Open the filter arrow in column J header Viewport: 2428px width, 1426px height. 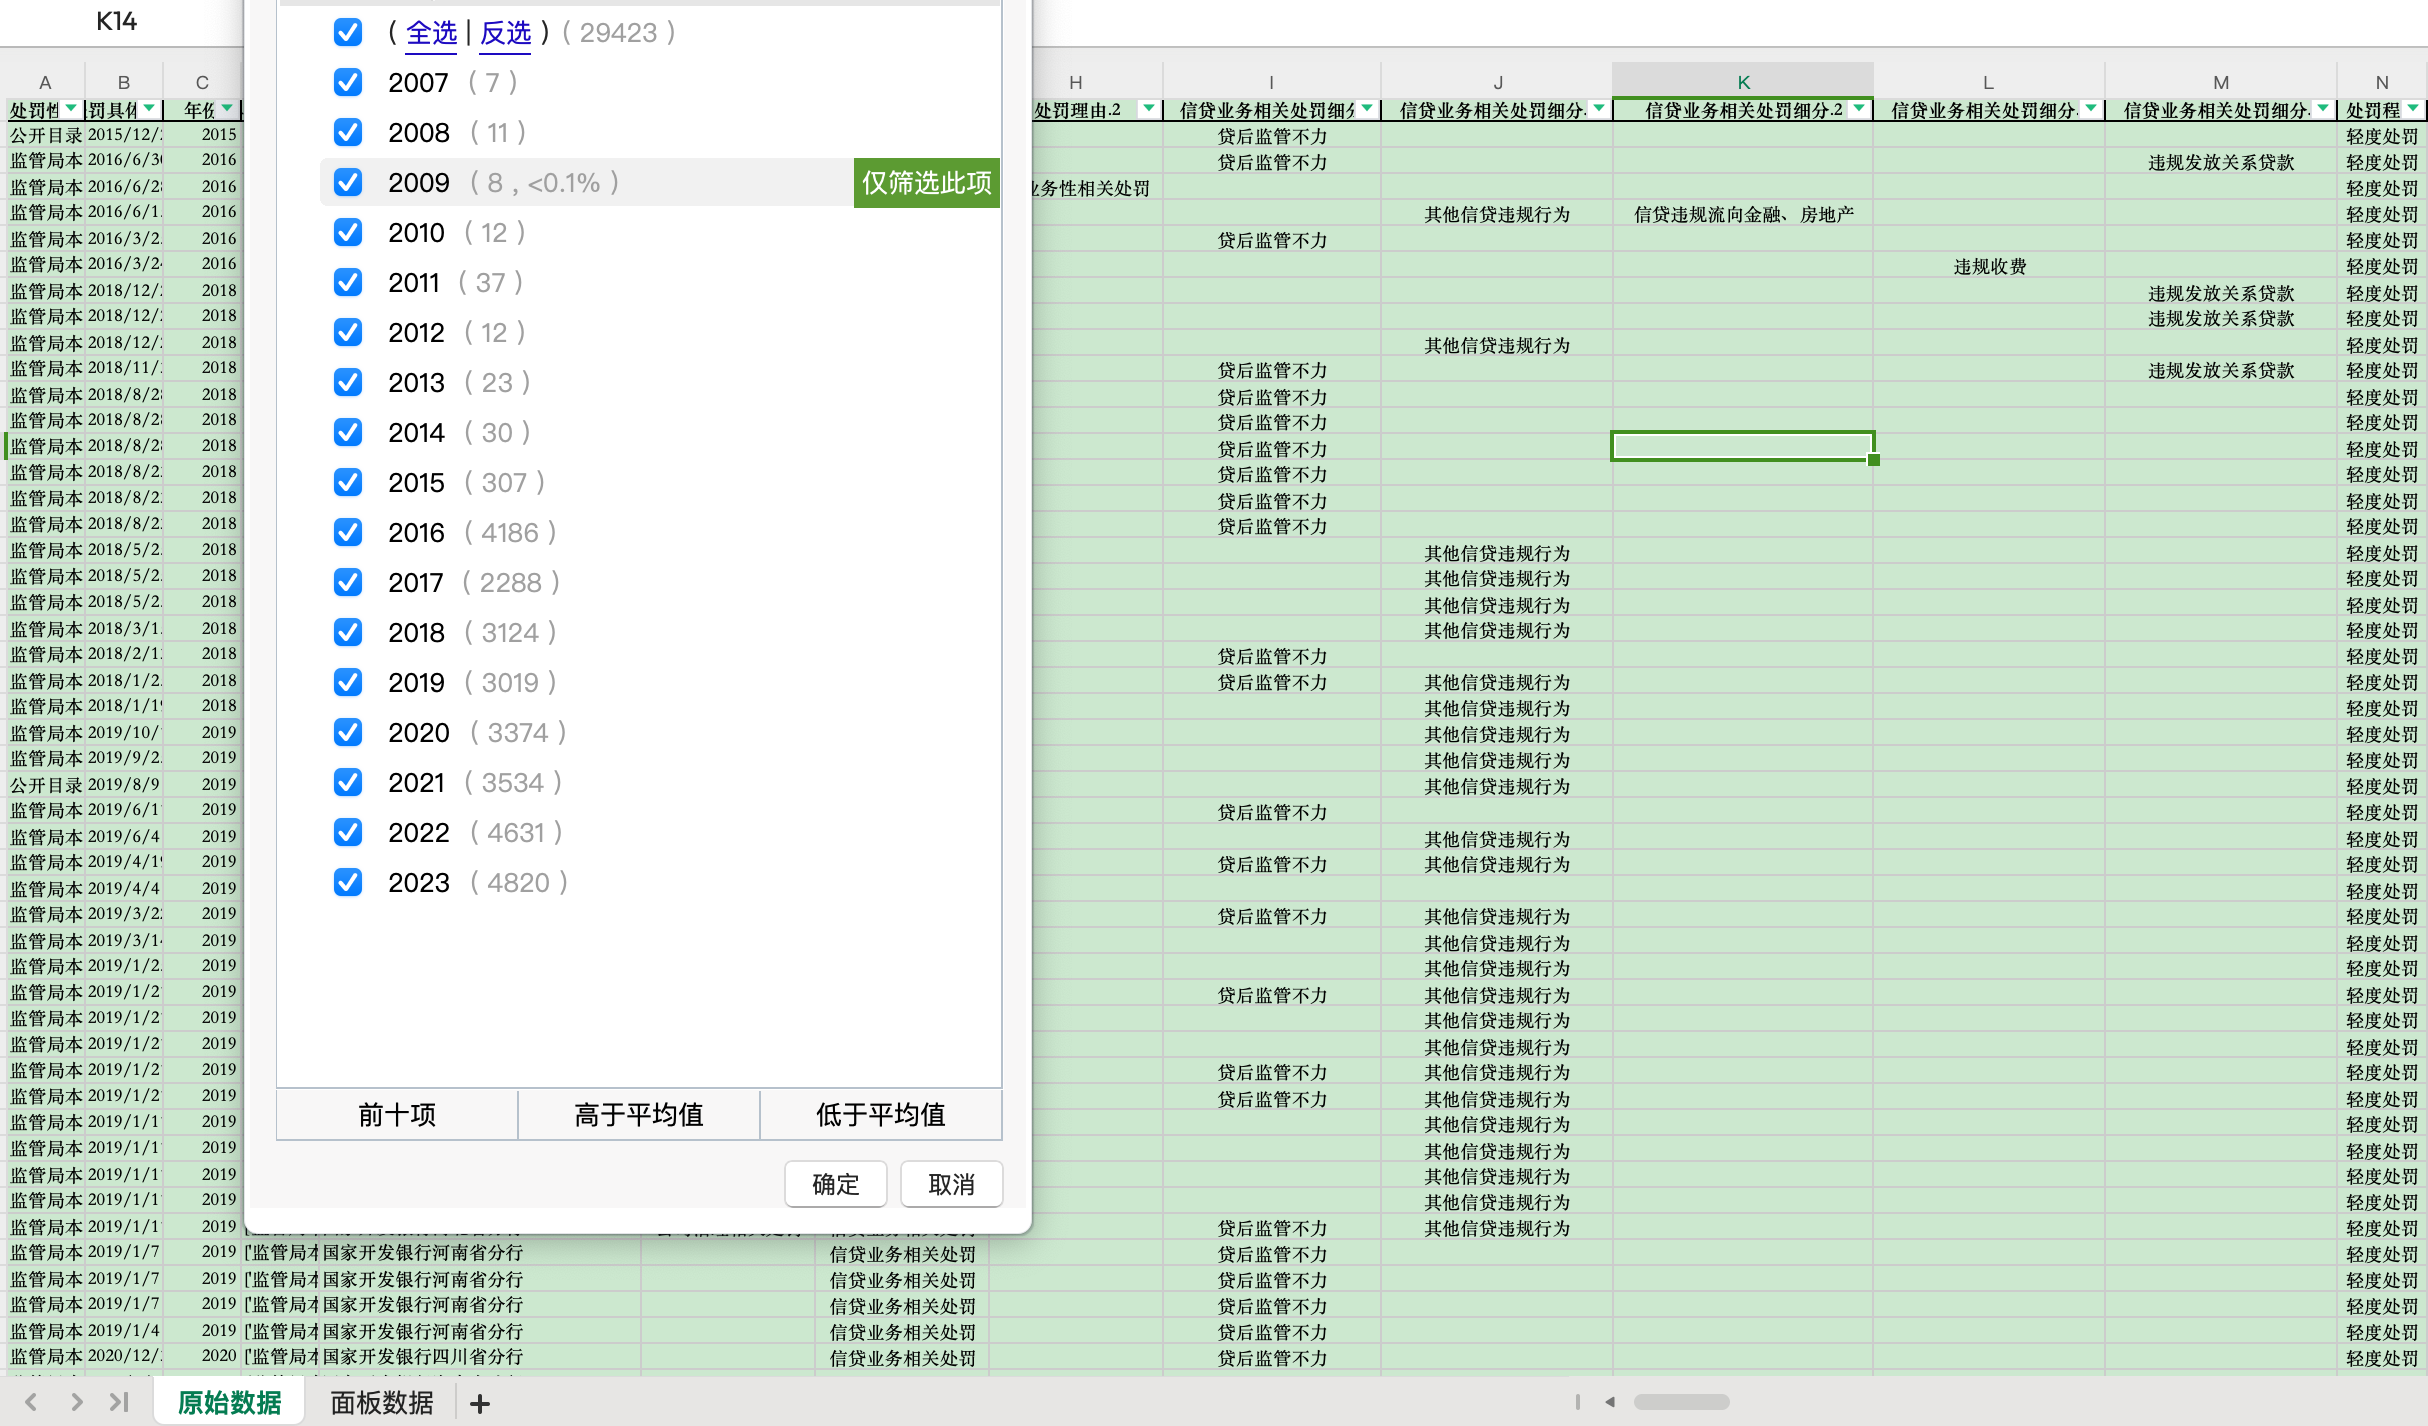pyautogui.click(x=1599, y=108)
